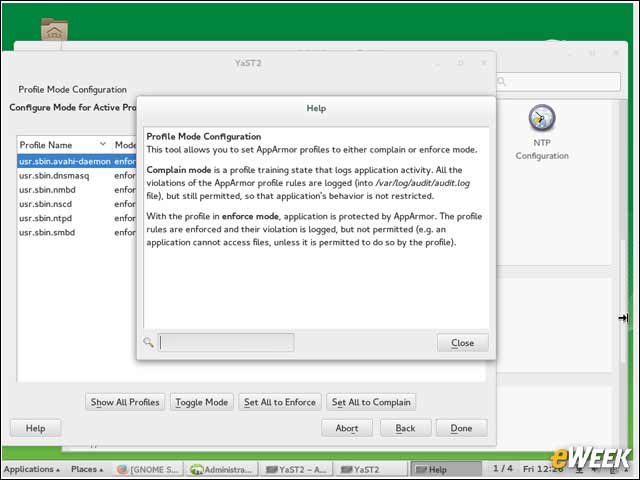
Task: Click the Help search input field
Action: click(x=226, y=342)
